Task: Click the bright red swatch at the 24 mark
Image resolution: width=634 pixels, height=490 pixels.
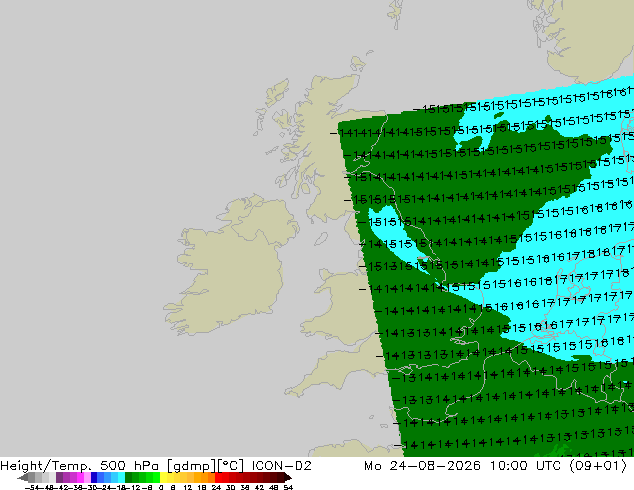Action: point(218,477)
